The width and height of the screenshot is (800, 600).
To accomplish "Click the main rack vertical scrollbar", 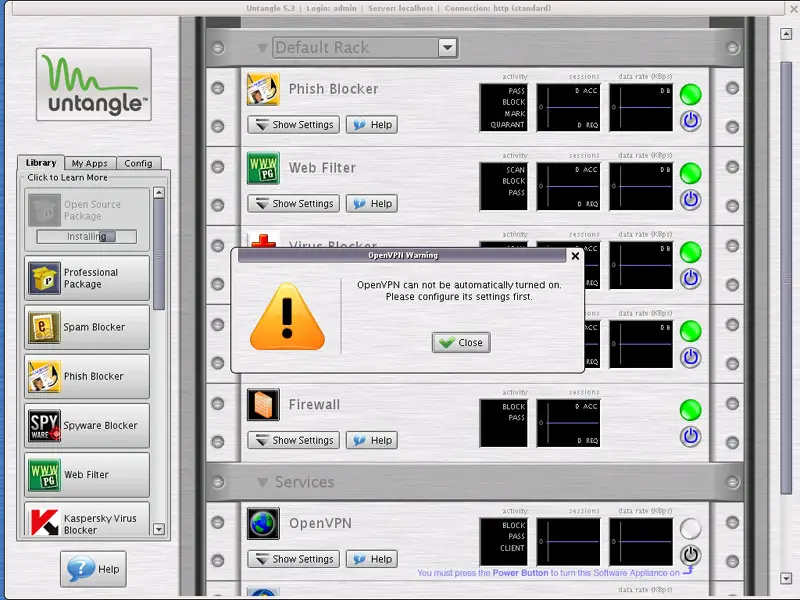I will (786, 278).
